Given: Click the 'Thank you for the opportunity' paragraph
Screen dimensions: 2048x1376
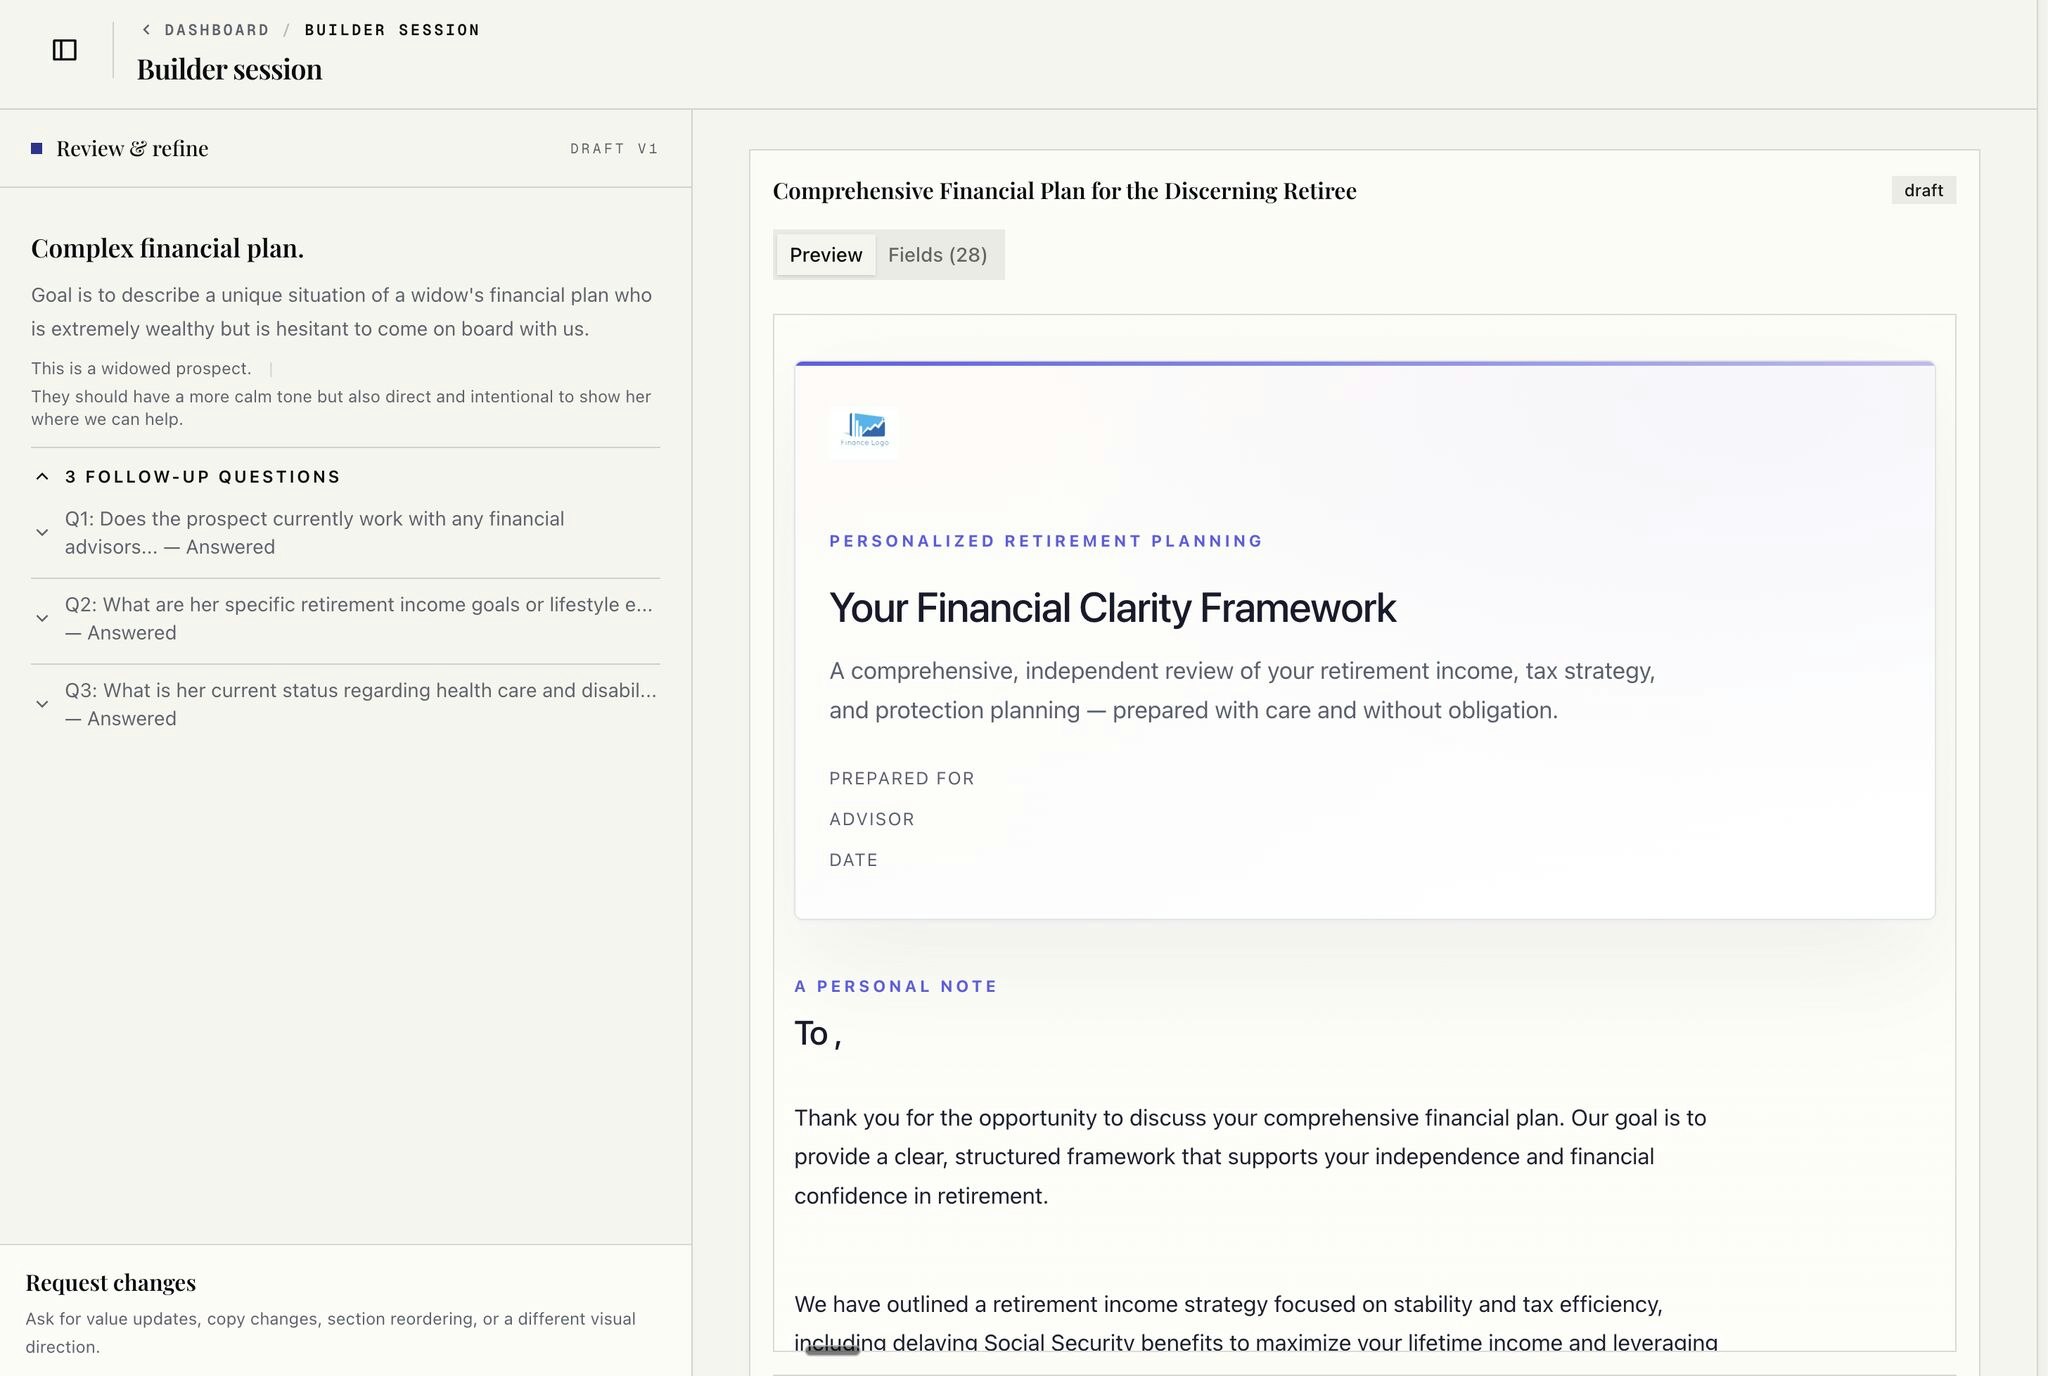Looking at the screenshot, I should pyautogui.click(x=1250, y=1157).
